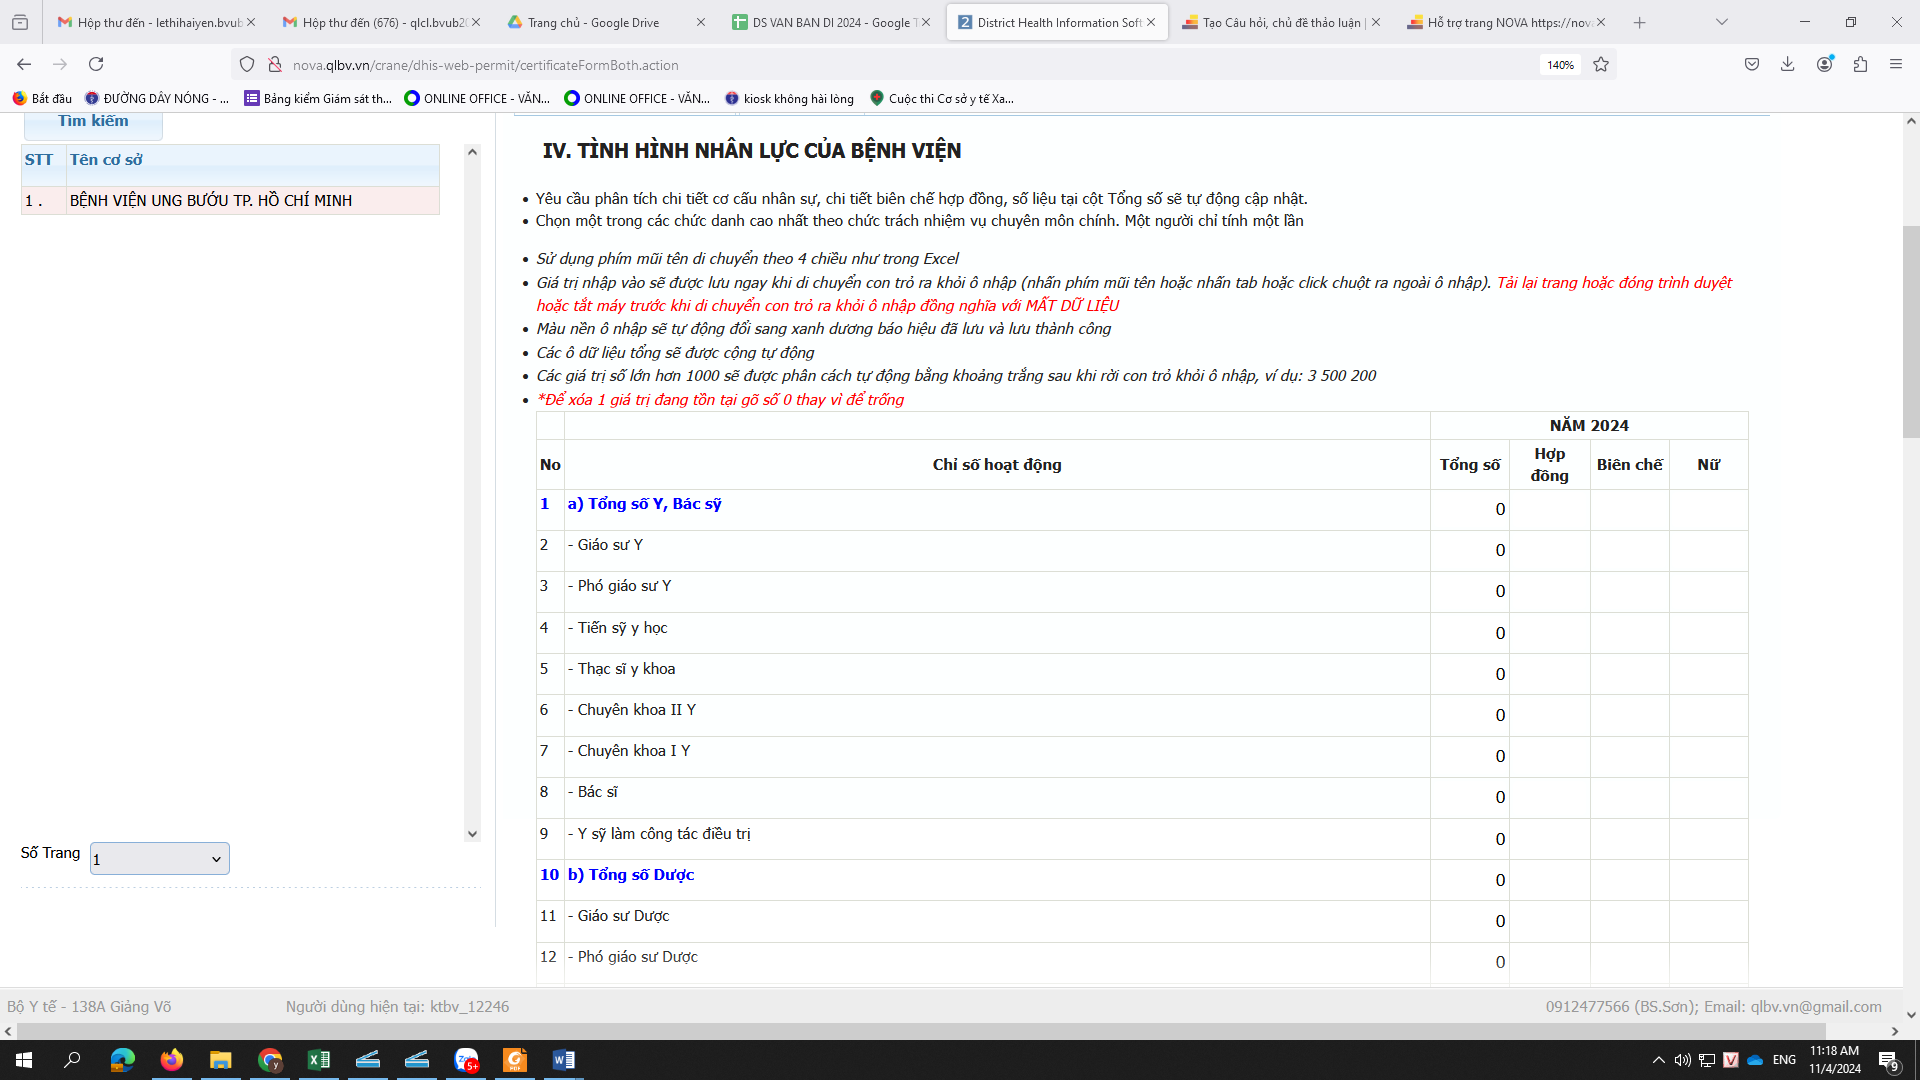Open the Số Trang page dropdown
The height and width of the screenshot is (1080, 1920).
[160, 859]
